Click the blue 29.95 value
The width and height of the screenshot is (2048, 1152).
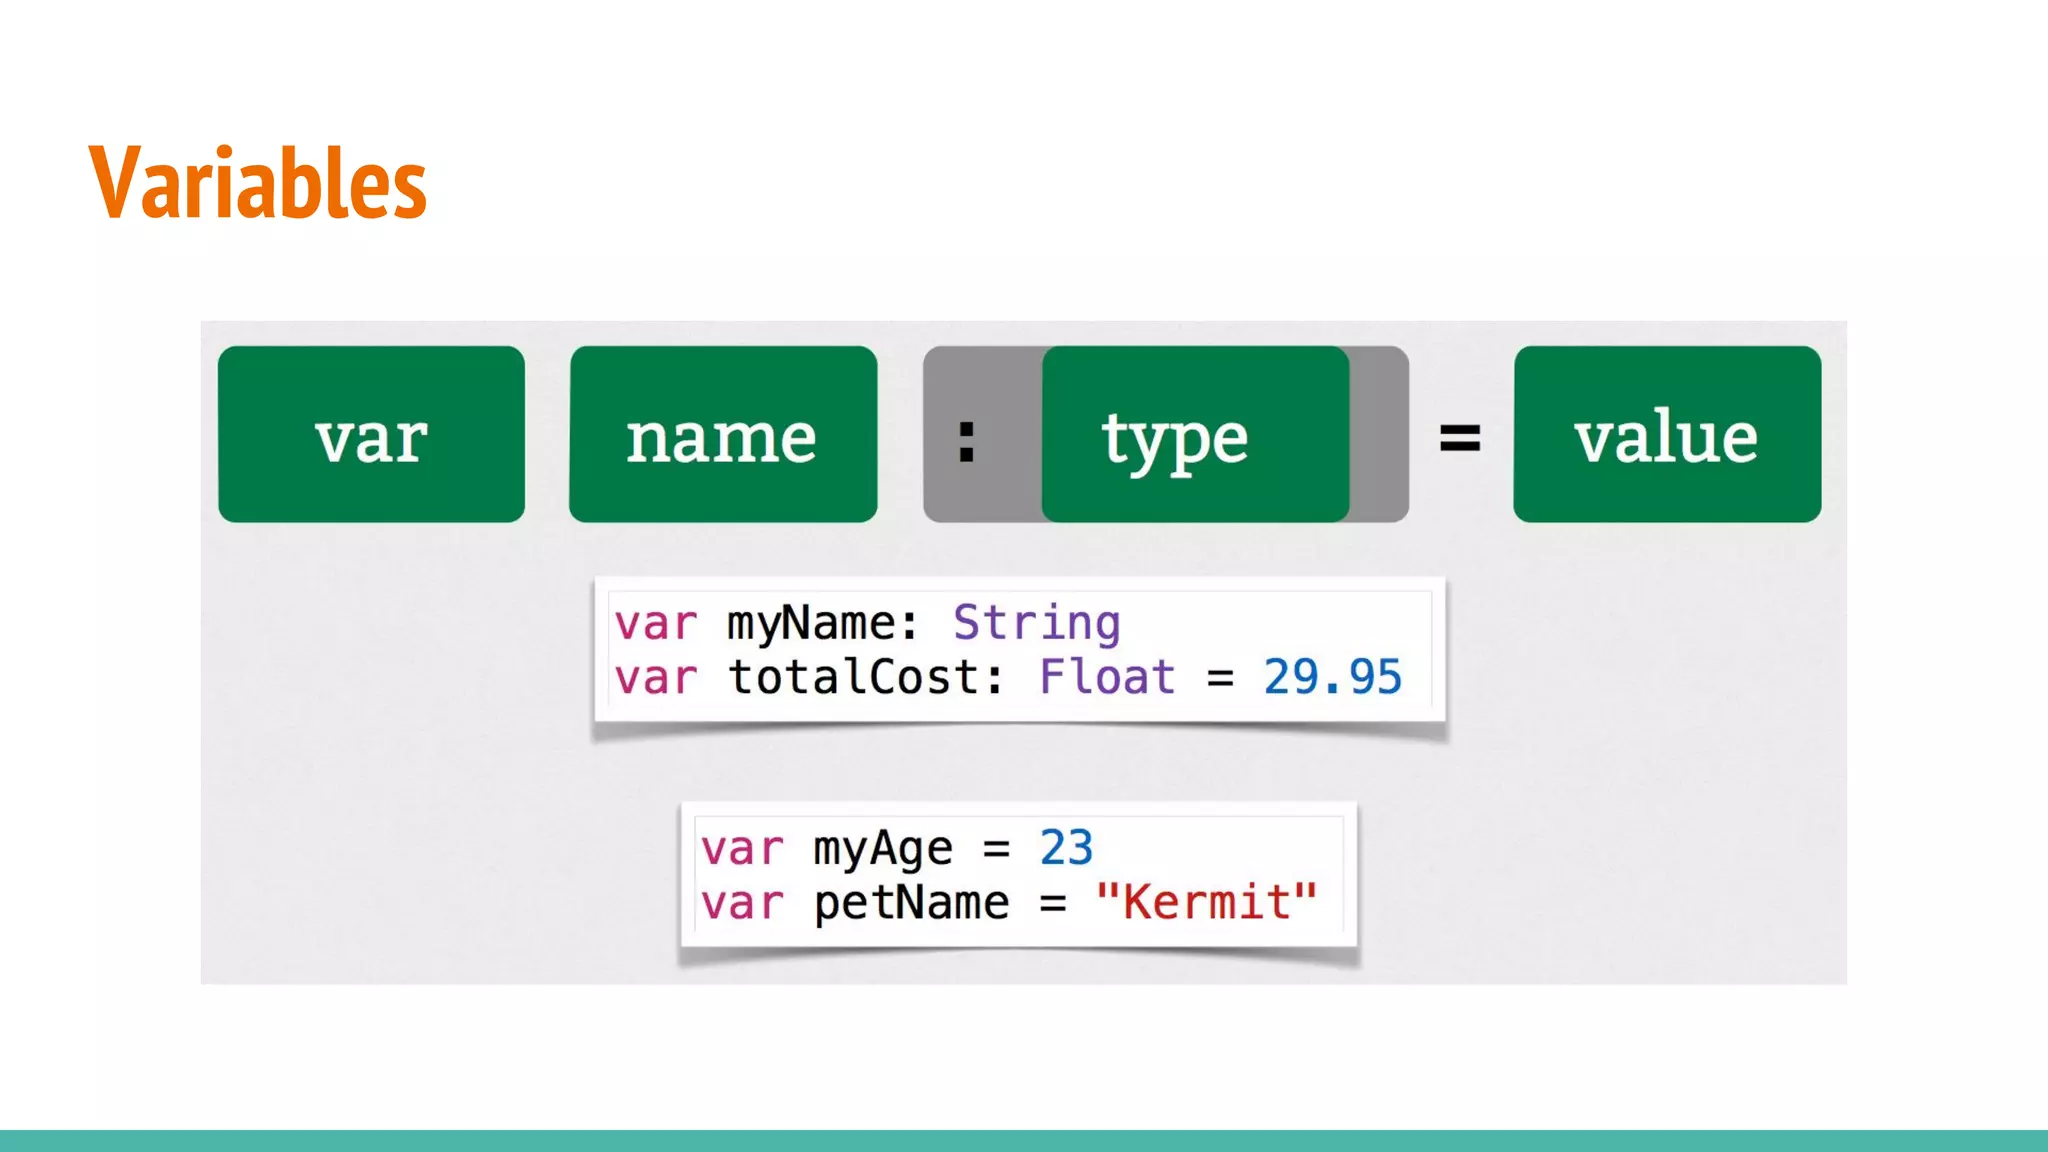1332,677
